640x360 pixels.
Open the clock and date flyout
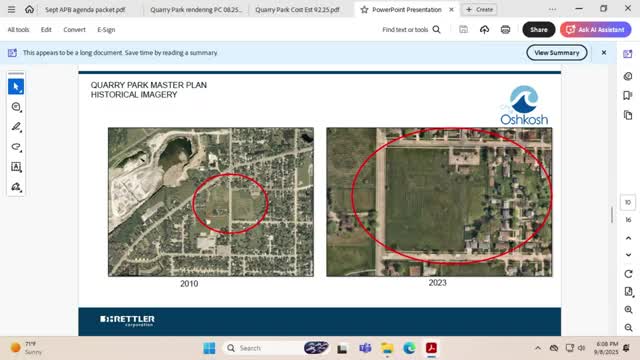click(x=607, y=348)
